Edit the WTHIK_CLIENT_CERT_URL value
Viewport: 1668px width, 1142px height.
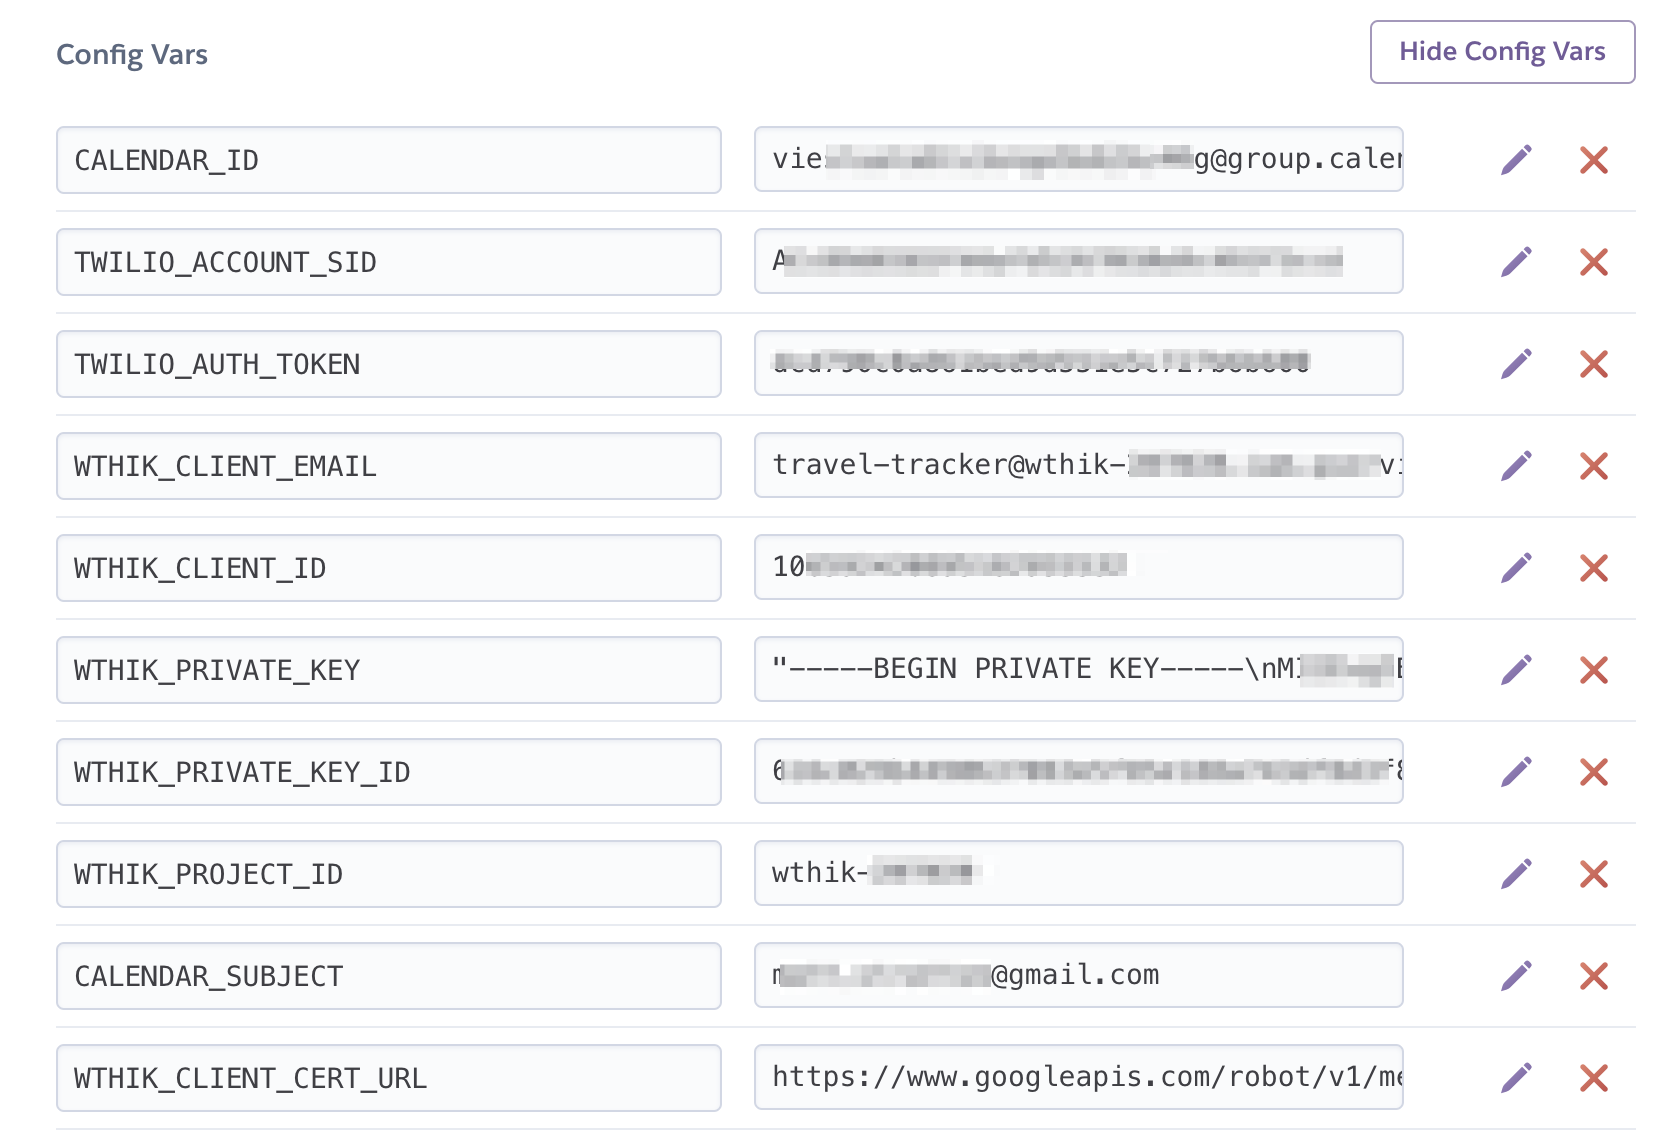click(1518, 1077)
